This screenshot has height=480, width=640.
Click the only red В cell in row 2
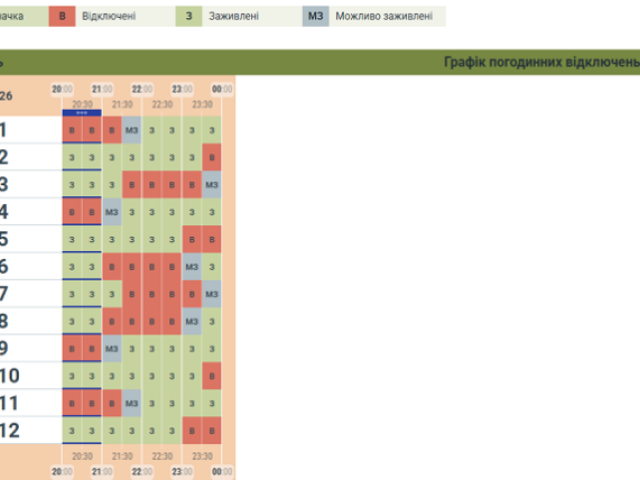click(212, 157)
